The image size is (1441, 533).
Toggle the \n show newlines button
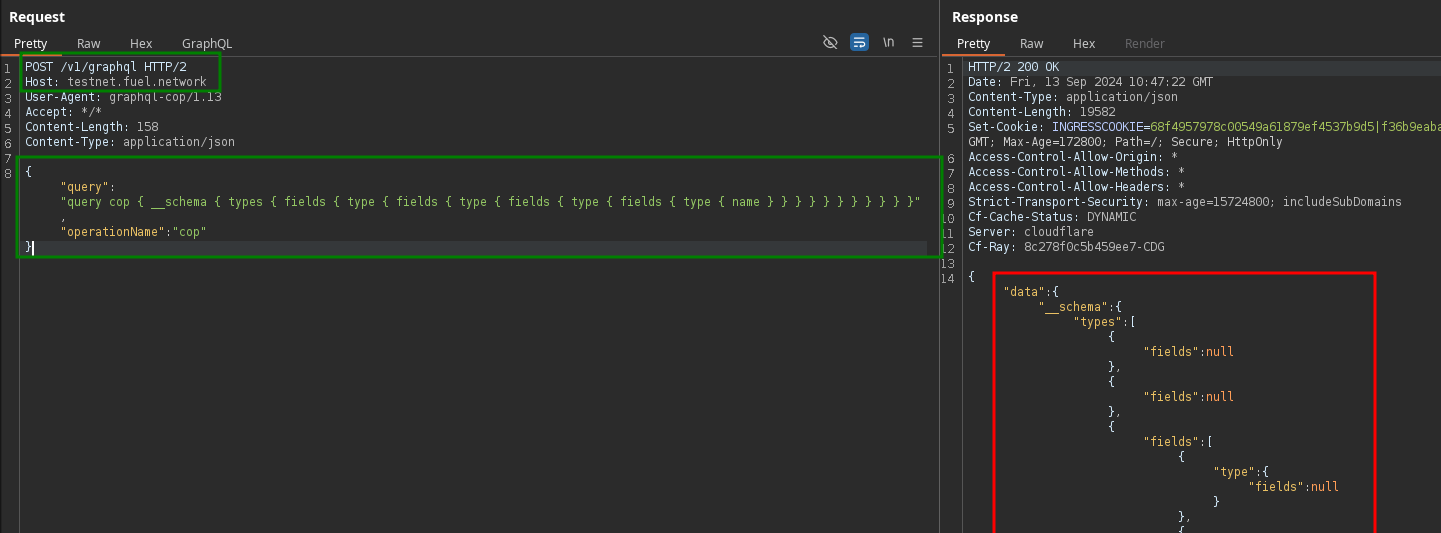tap(888, 42)
